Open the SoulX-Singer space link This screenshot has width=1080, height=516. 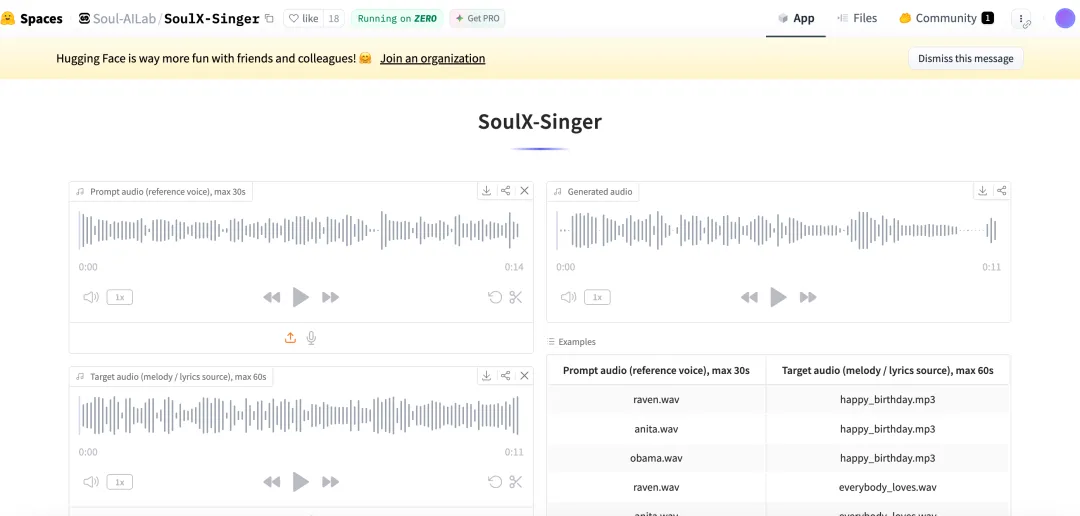point(211,19)
